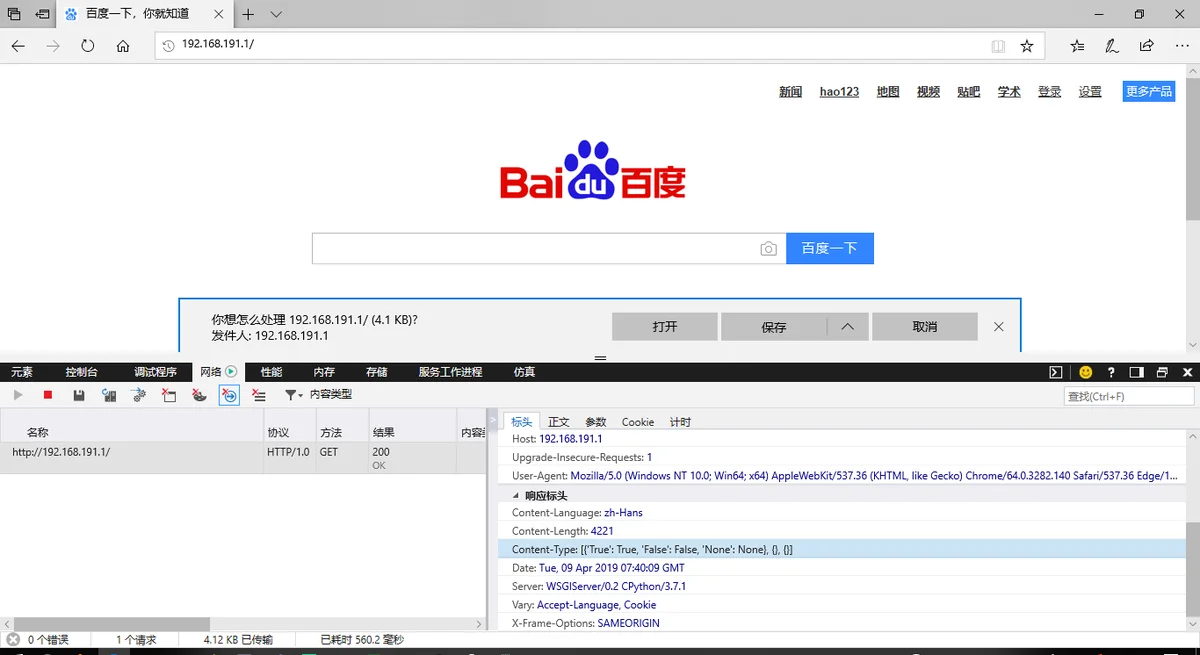Open the DevTools console drawer icon
1200x655 pixels.
1056,372
